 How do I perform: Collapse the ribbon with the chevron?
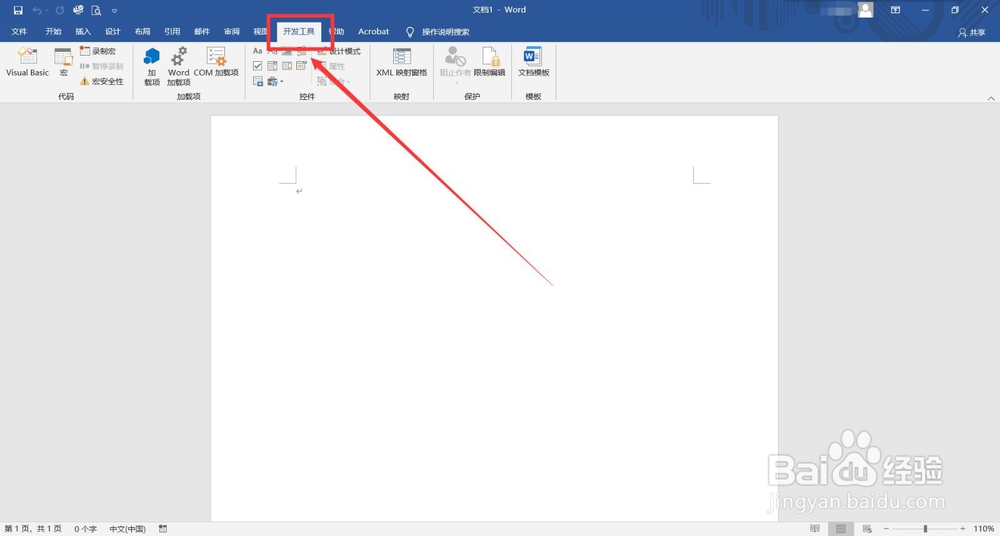click(x=991, y=98)
